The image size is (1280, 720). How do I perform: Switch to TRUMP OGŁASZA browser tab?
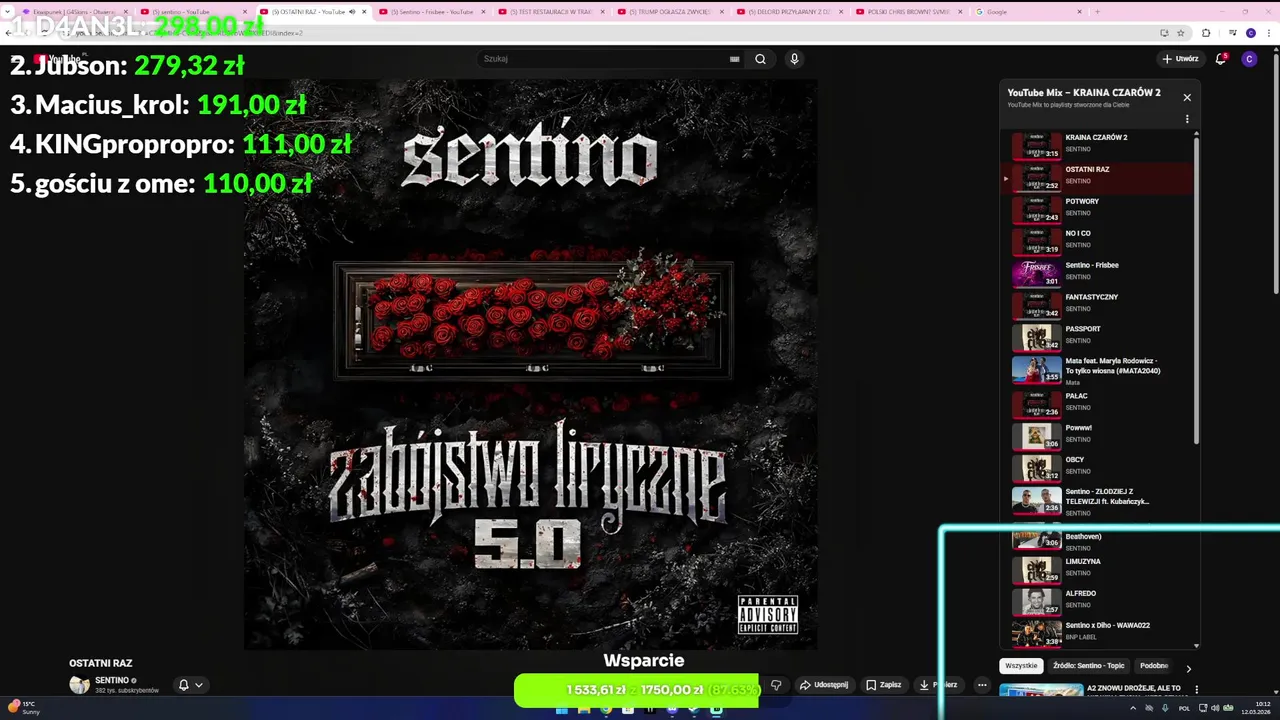[670, 12]
